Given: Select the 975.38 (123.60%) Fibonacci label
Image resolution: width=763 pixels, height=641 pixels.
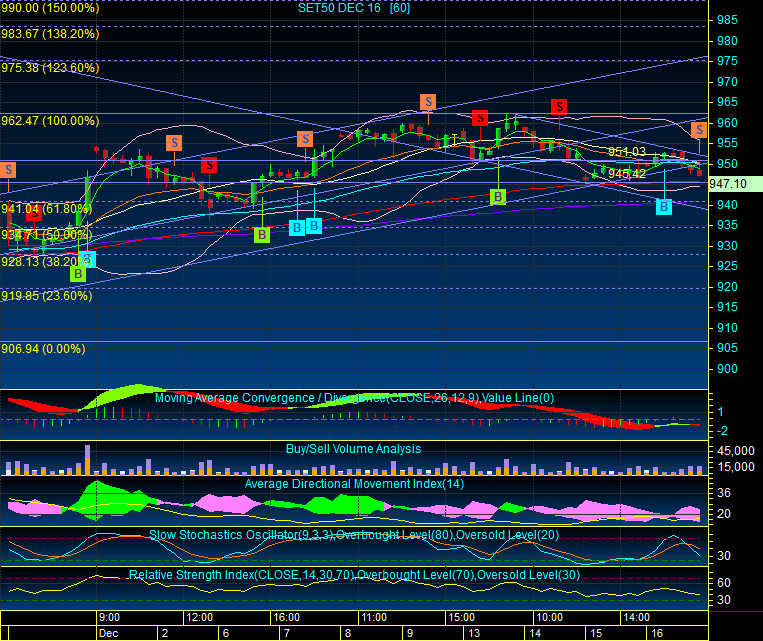Looking at the screenshot, I should 50,68.
